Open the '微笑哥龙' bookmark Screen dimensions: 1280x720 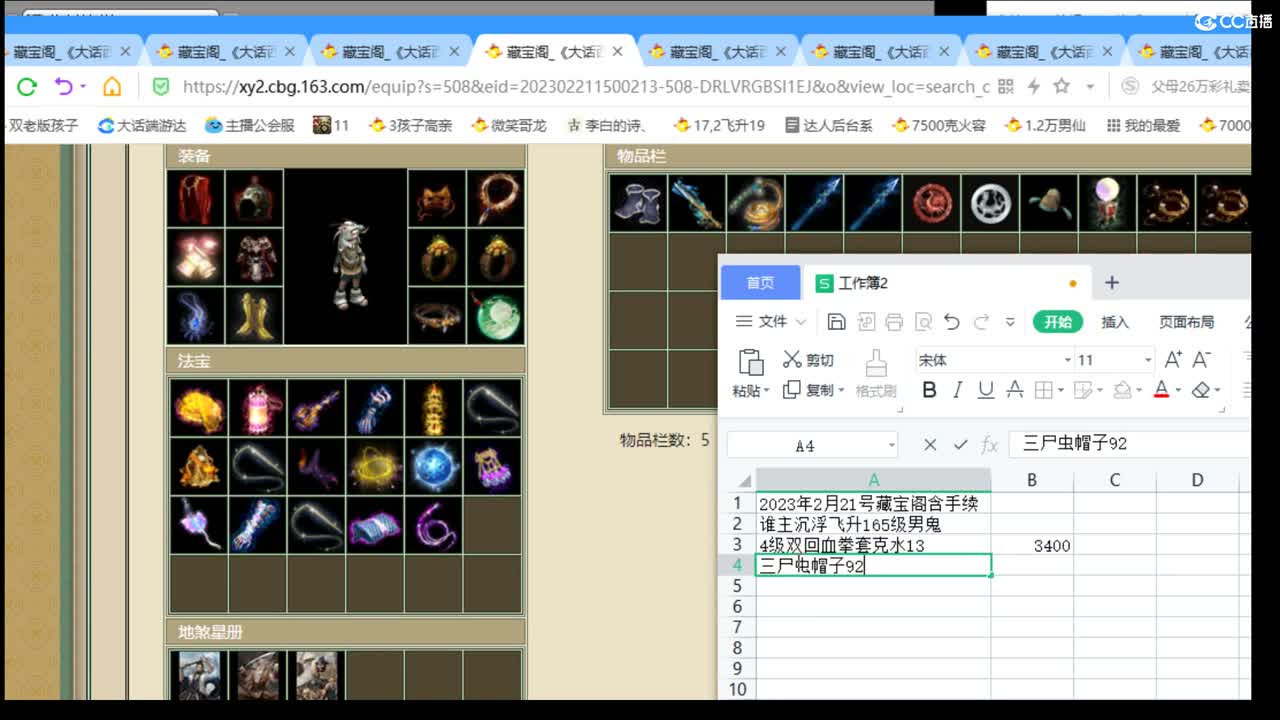point(508,125)
